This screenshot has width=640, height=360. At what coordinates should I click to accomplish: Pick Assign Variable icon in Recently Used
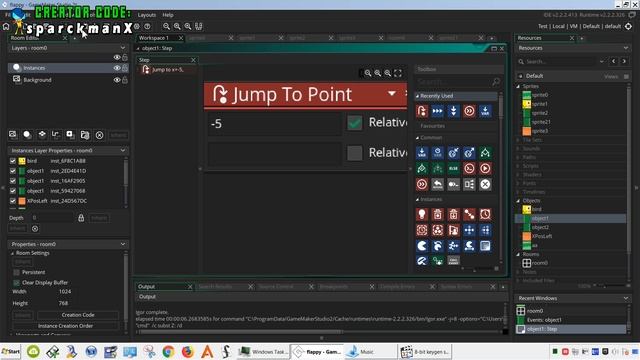[x=485, y=111]
